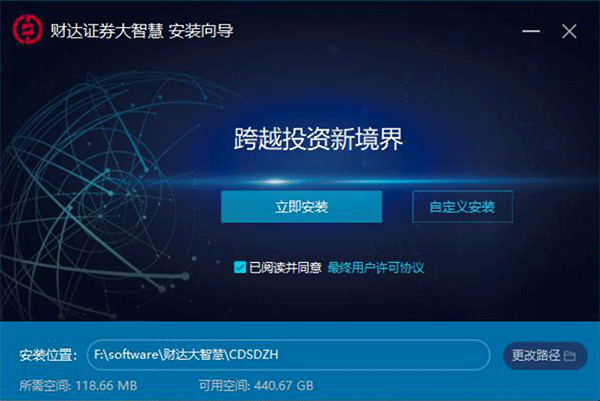Open the 最终用户许可协议 link
This screenshot has width=600, height=401.
(x=376, y=267)
